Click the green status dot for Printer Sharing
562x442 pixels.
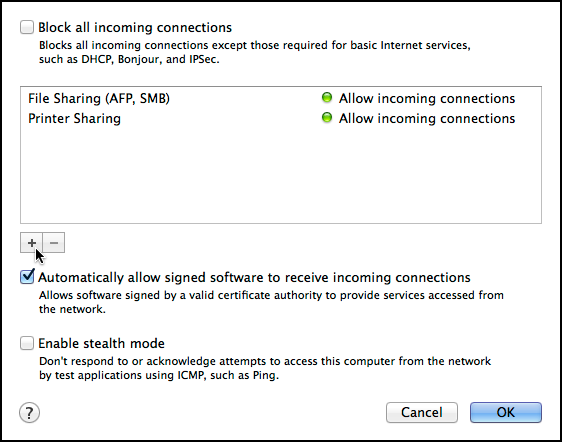pos(327,118)
